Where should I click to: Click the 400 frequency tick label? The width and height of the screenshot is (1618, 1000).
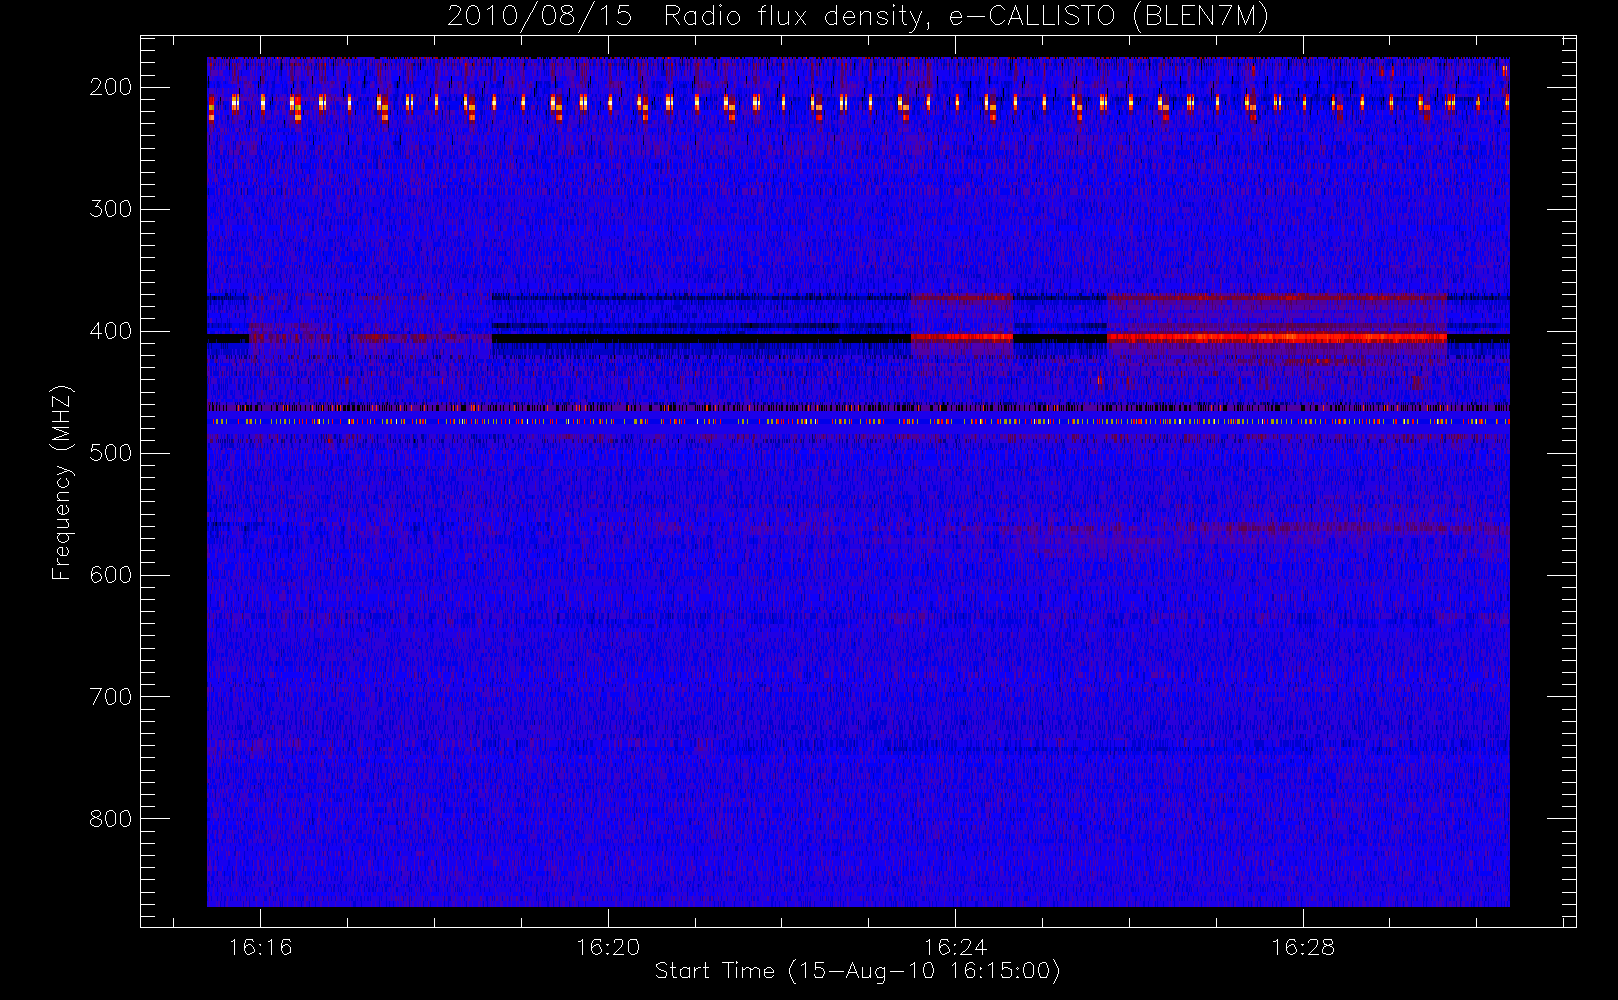click(111, 331)
